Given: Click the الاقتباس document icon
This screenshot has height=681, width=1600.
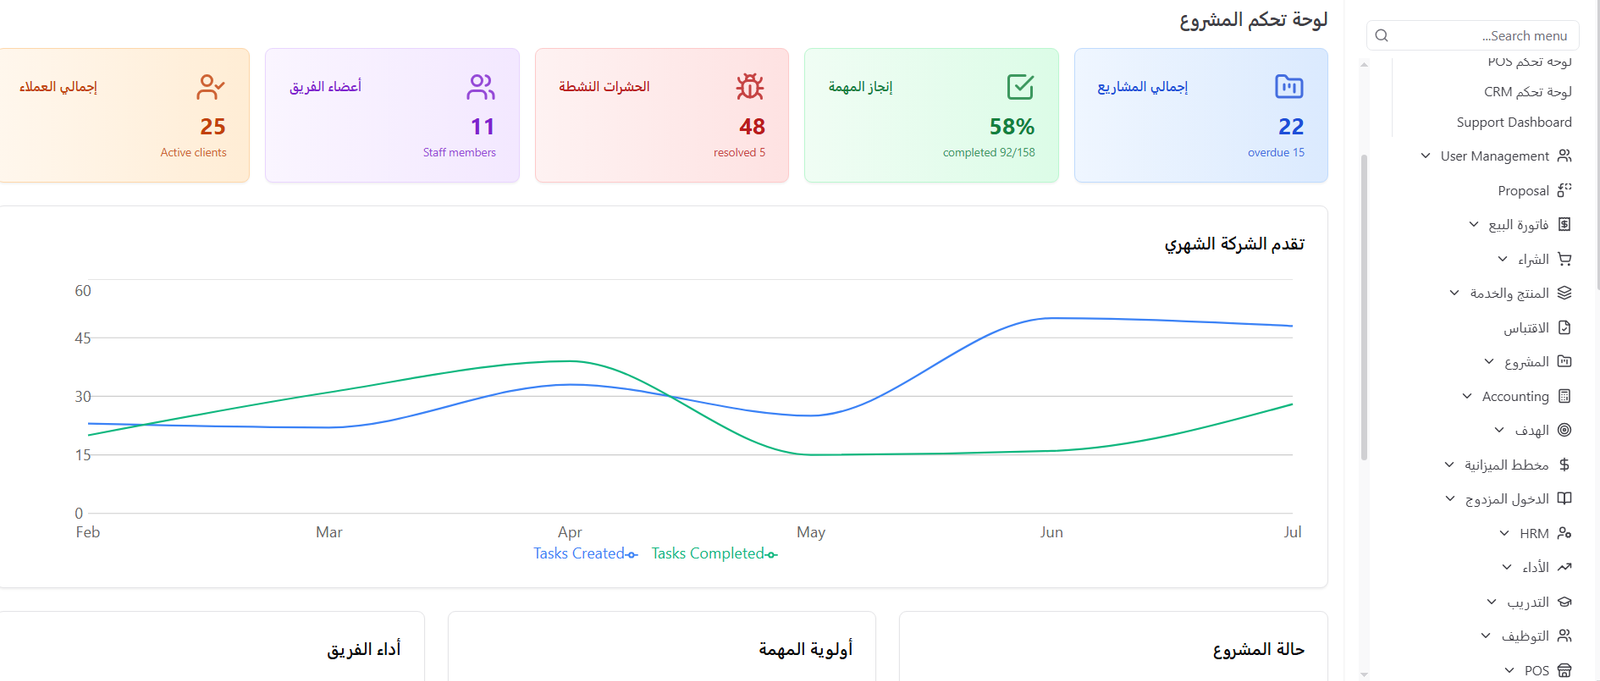Looking at the screenshot, I should [1565, 327].
